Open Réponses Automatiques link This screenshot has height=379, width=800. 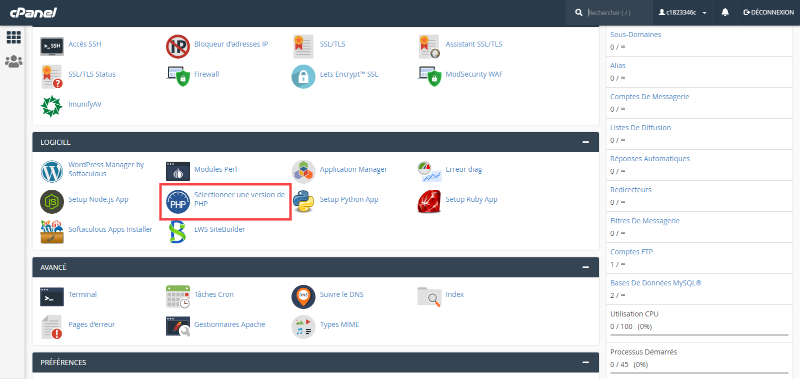[650, 159]
